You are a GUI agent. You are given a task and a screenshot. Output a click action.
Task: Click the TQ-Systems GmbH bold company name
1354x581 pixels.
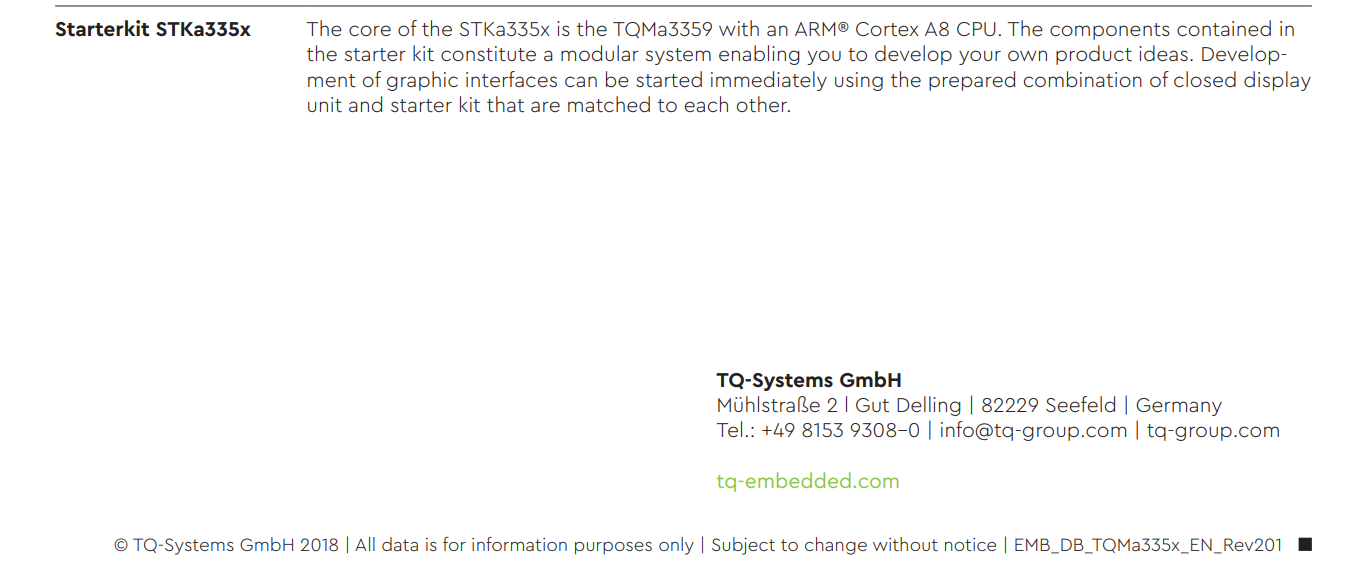(809, 380)
